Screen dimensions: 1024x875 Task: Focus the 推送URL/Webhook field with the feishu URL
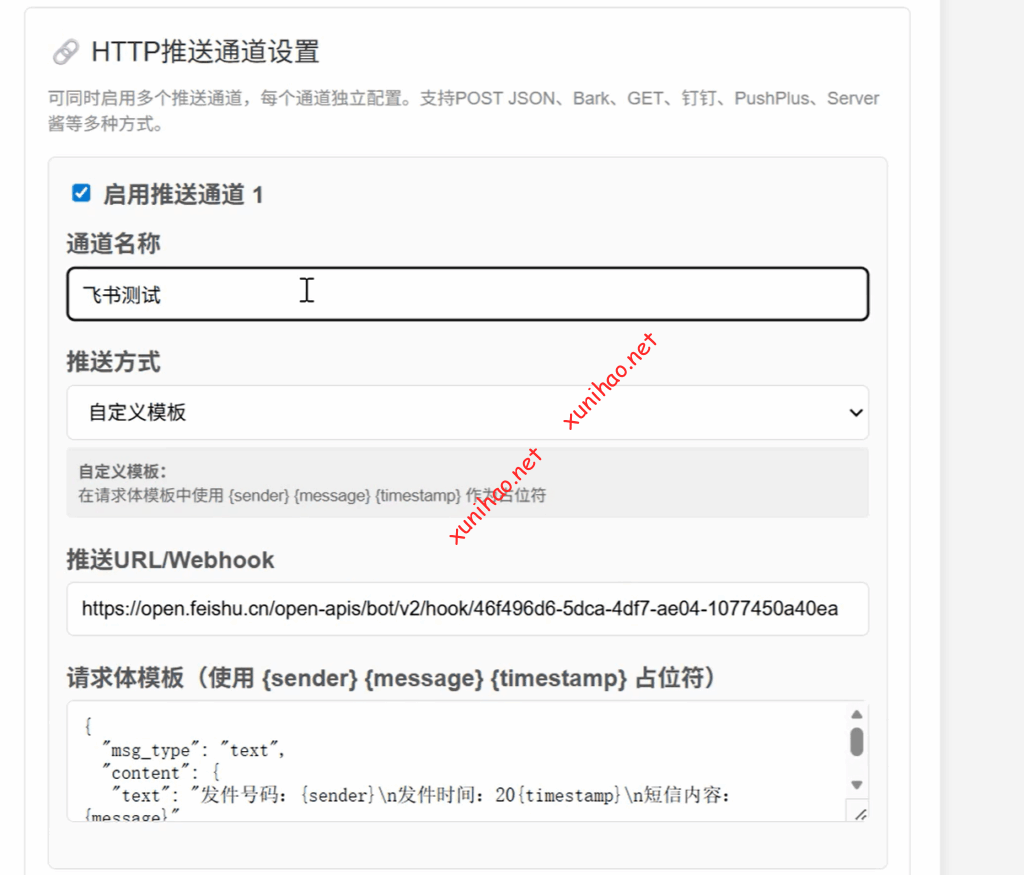tap(467, 608)
